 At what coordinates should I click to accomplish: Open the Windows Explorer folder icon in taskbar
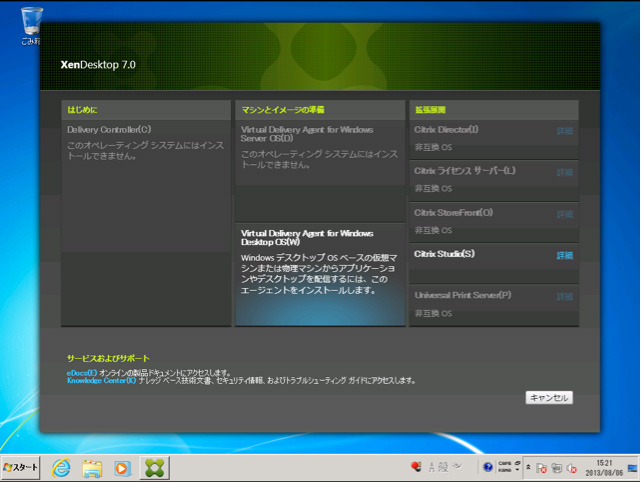click(x=92, y=468)
